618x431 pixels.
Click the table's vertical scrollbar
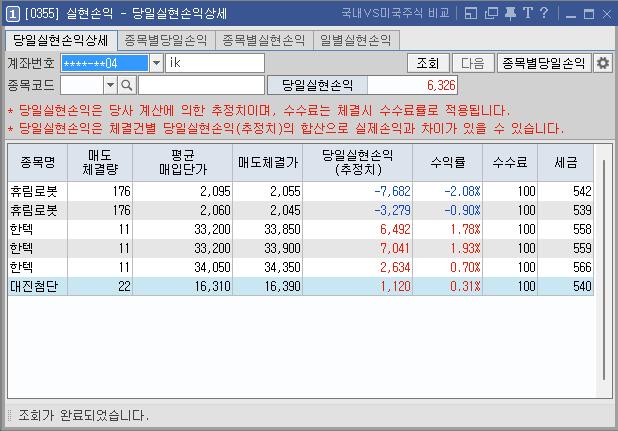[x=603, y=270]
